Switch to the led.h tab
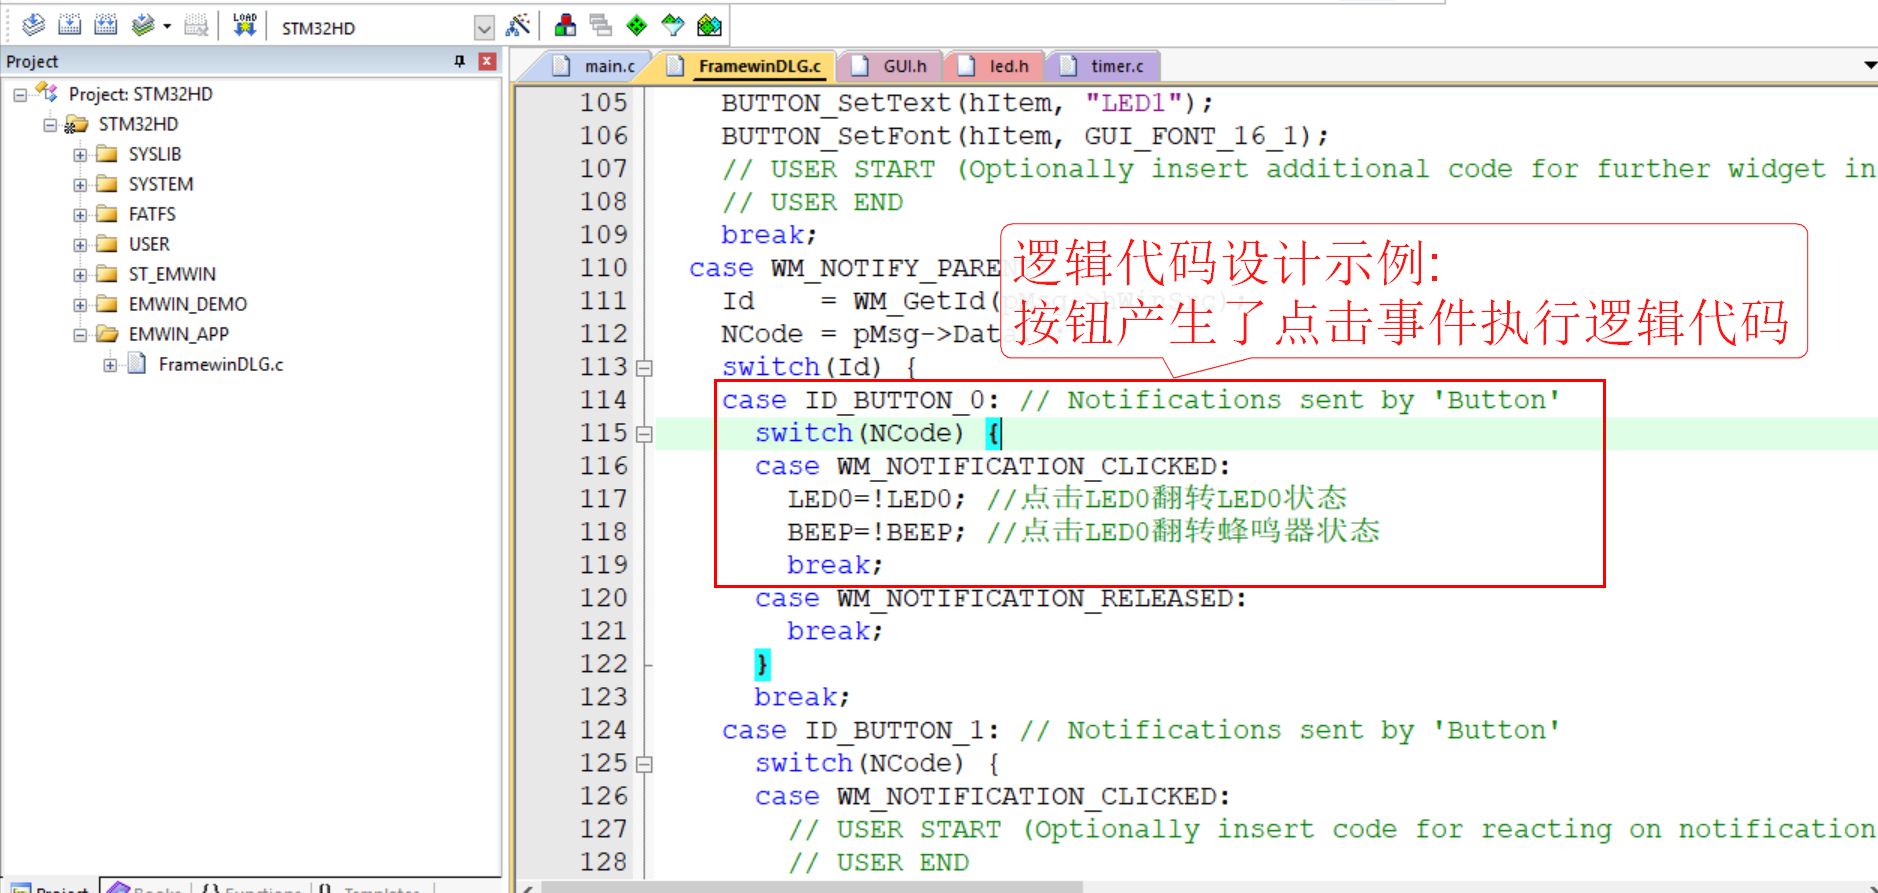Viewport: 1878px width, 893px height. click(994, 66)
